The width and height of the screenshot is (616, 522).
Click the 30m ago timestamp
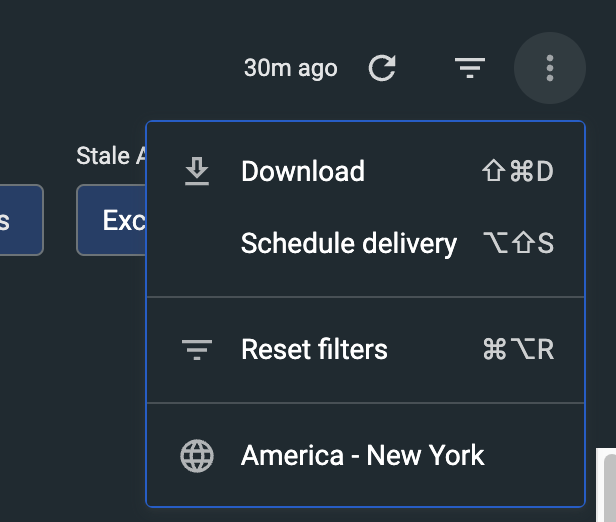point(290,68)
